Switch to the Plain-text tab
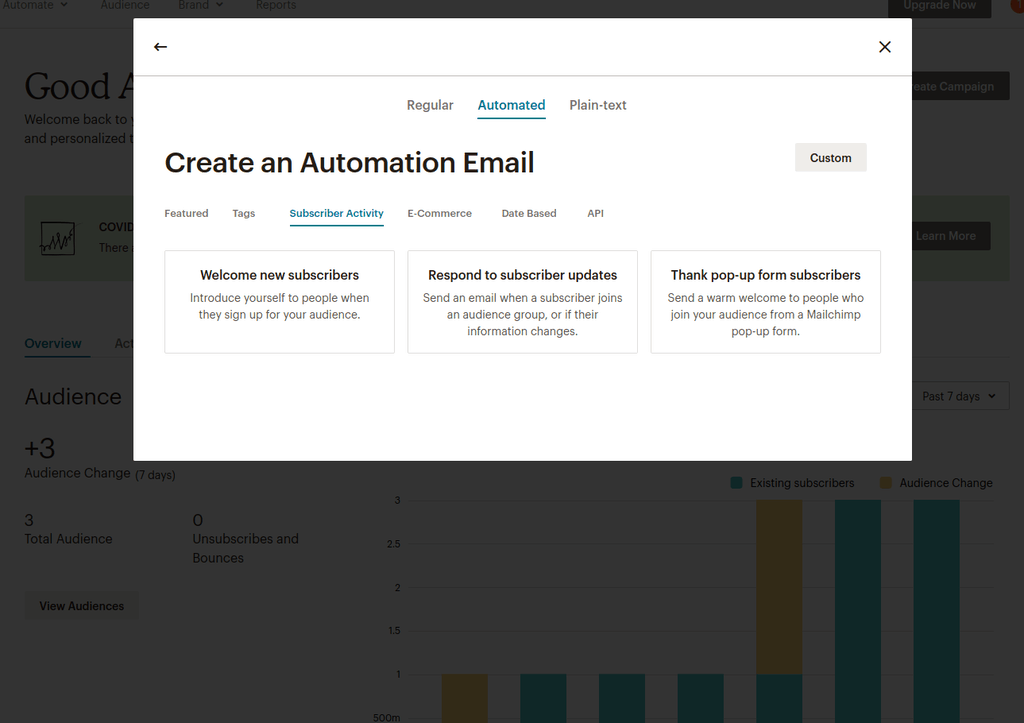 [598, 105]
